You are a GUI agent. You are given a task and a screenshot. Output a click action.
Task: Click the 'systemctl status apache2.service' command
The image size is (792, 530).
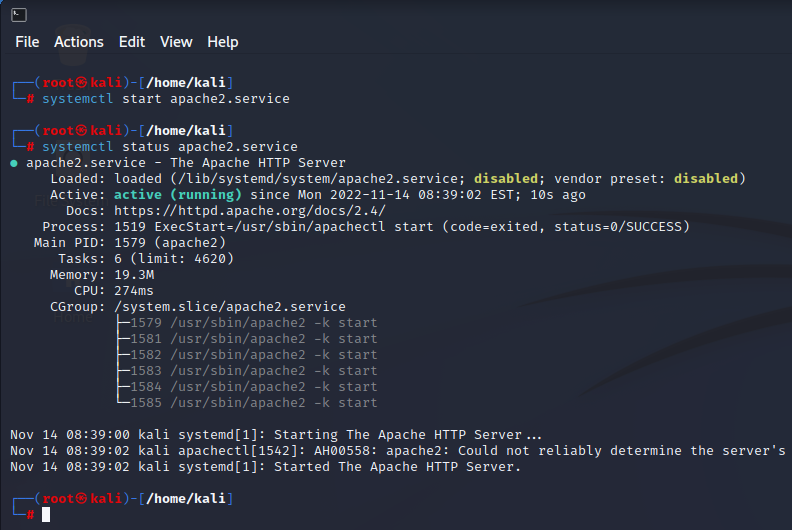click(170, 147)
